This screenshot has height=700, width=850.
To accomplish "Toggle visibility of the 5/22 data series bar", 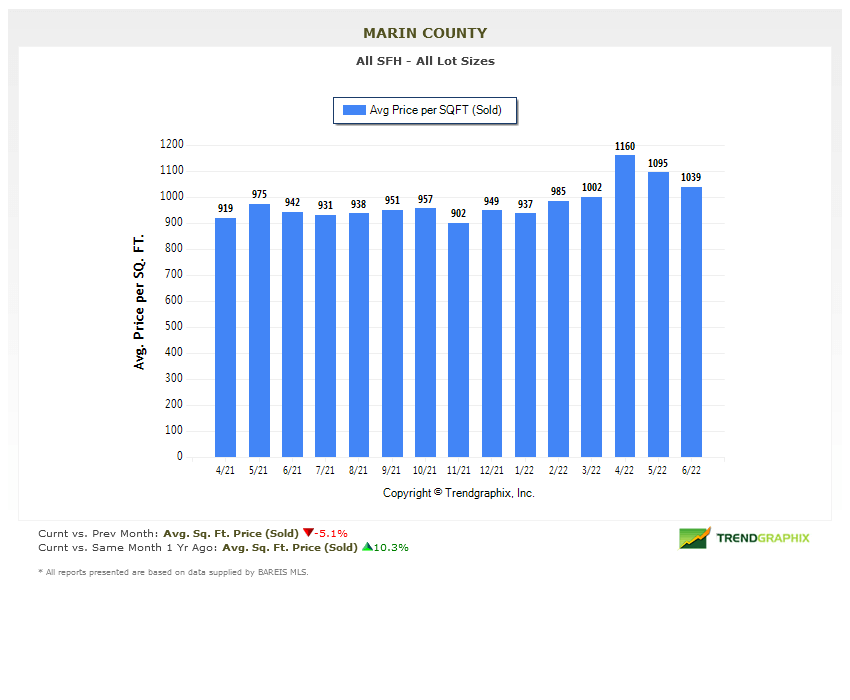I will pyautogui.click(x=657, y=310).
